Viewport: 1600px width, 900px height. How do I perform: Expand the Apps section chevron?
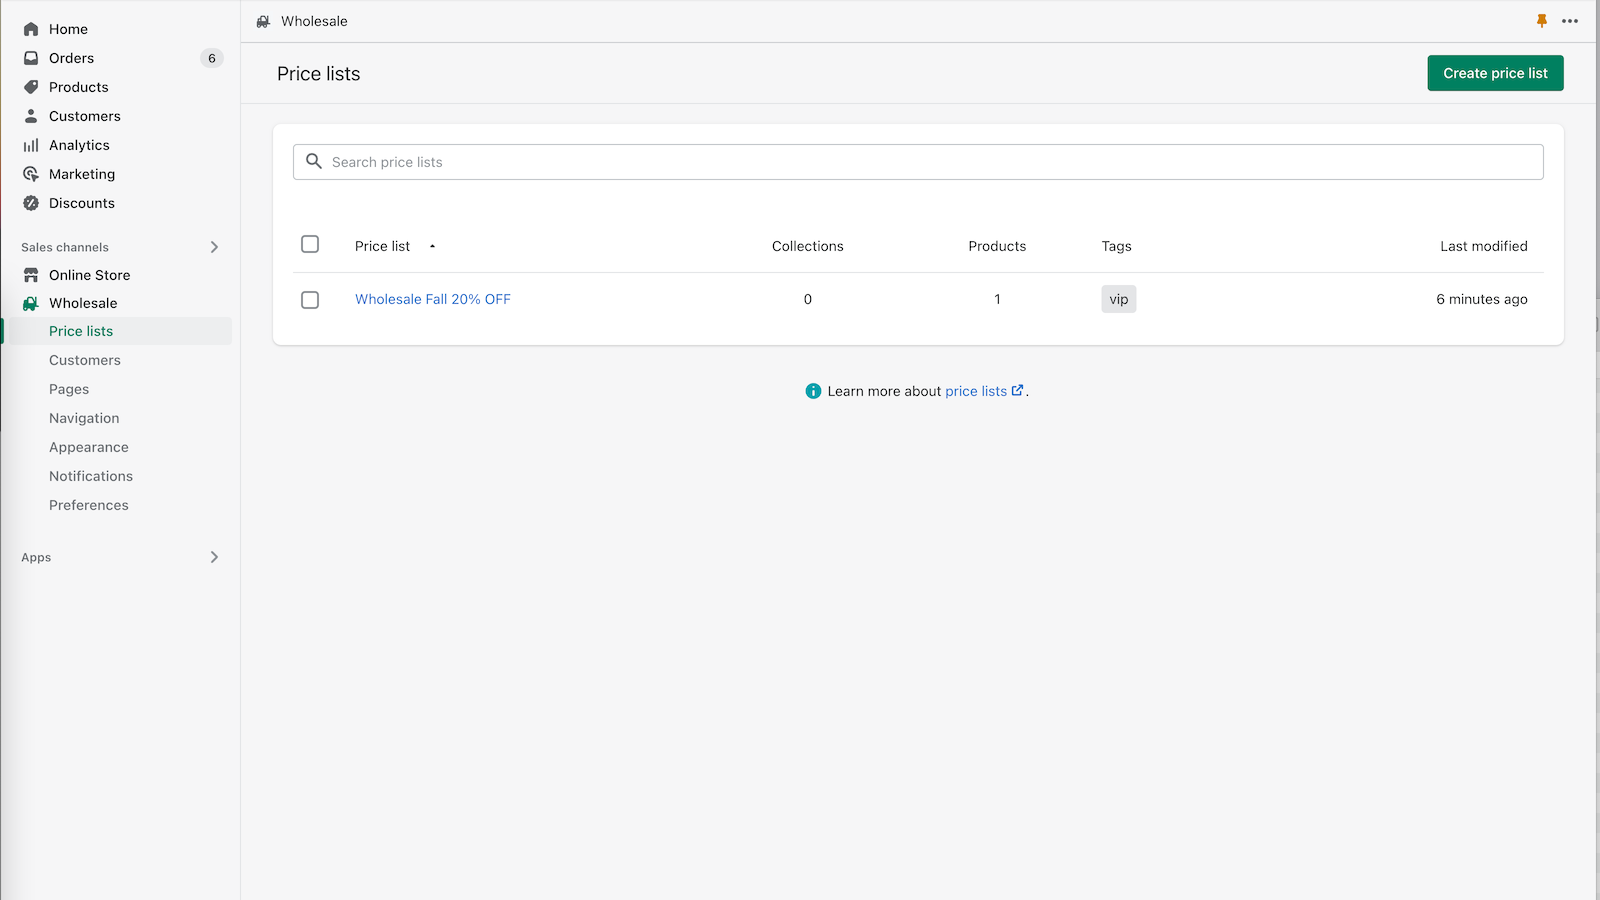click(214, 557)
